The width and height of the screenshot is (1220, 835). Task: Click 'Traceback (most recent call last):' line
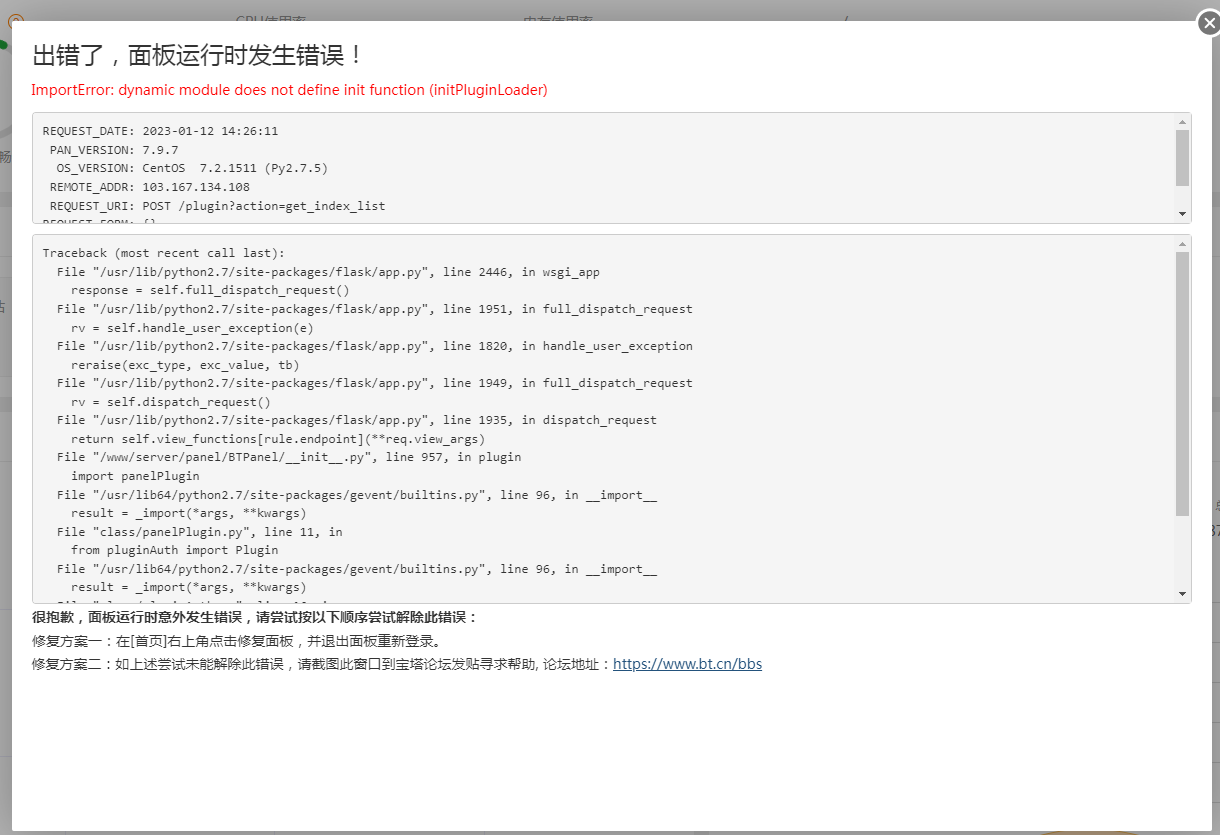(x=164, y=253)
